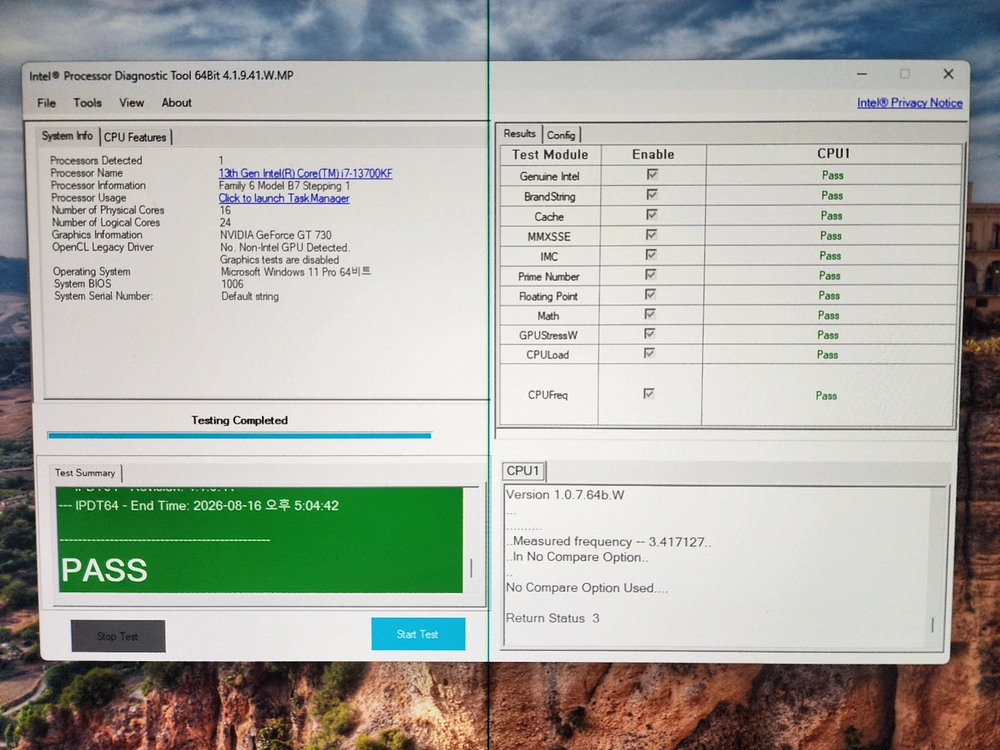Click the Measured frequency 3.417127 line

pos(609,541)
